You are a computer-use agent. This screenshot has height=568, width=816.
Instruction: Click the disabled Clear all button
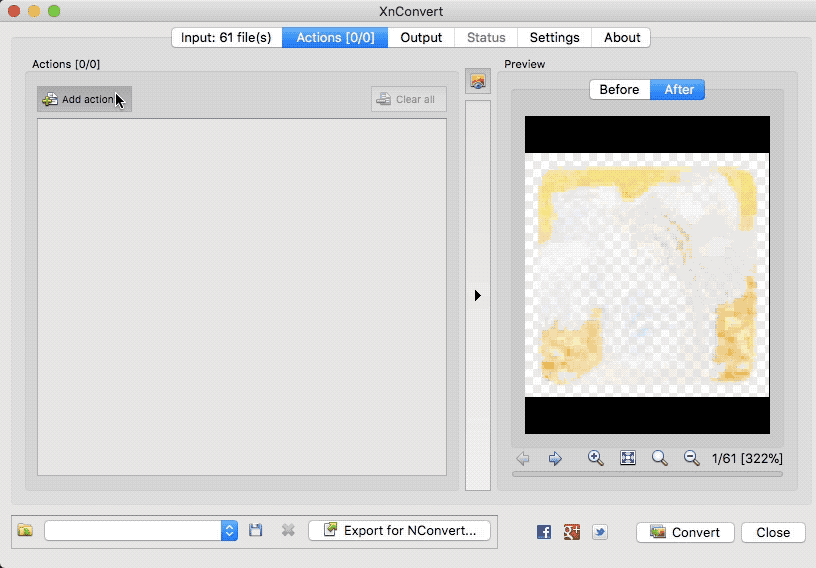(x=409, y=99)
